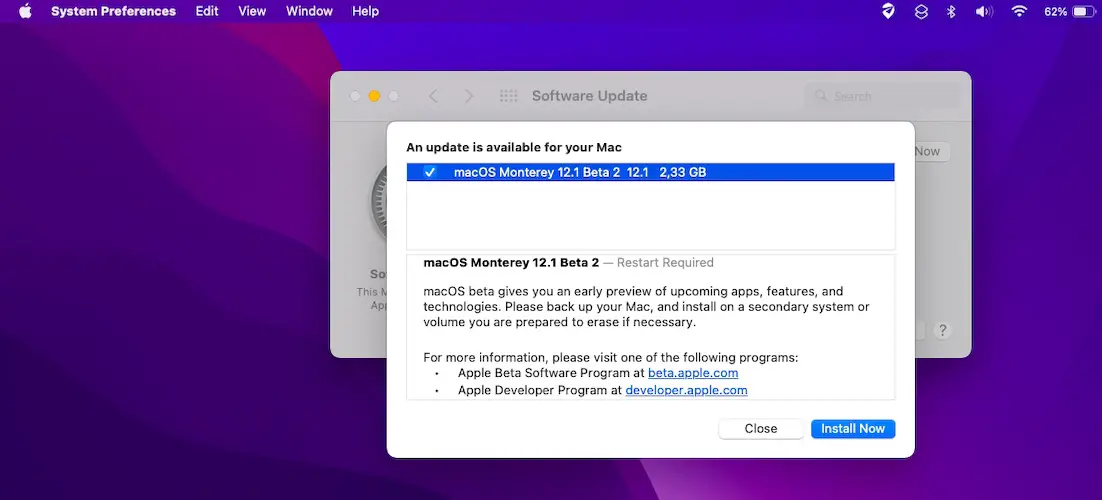The image size is (1102, 500).
Task: Go forward with the right chevron
Action: click(469, 96)
